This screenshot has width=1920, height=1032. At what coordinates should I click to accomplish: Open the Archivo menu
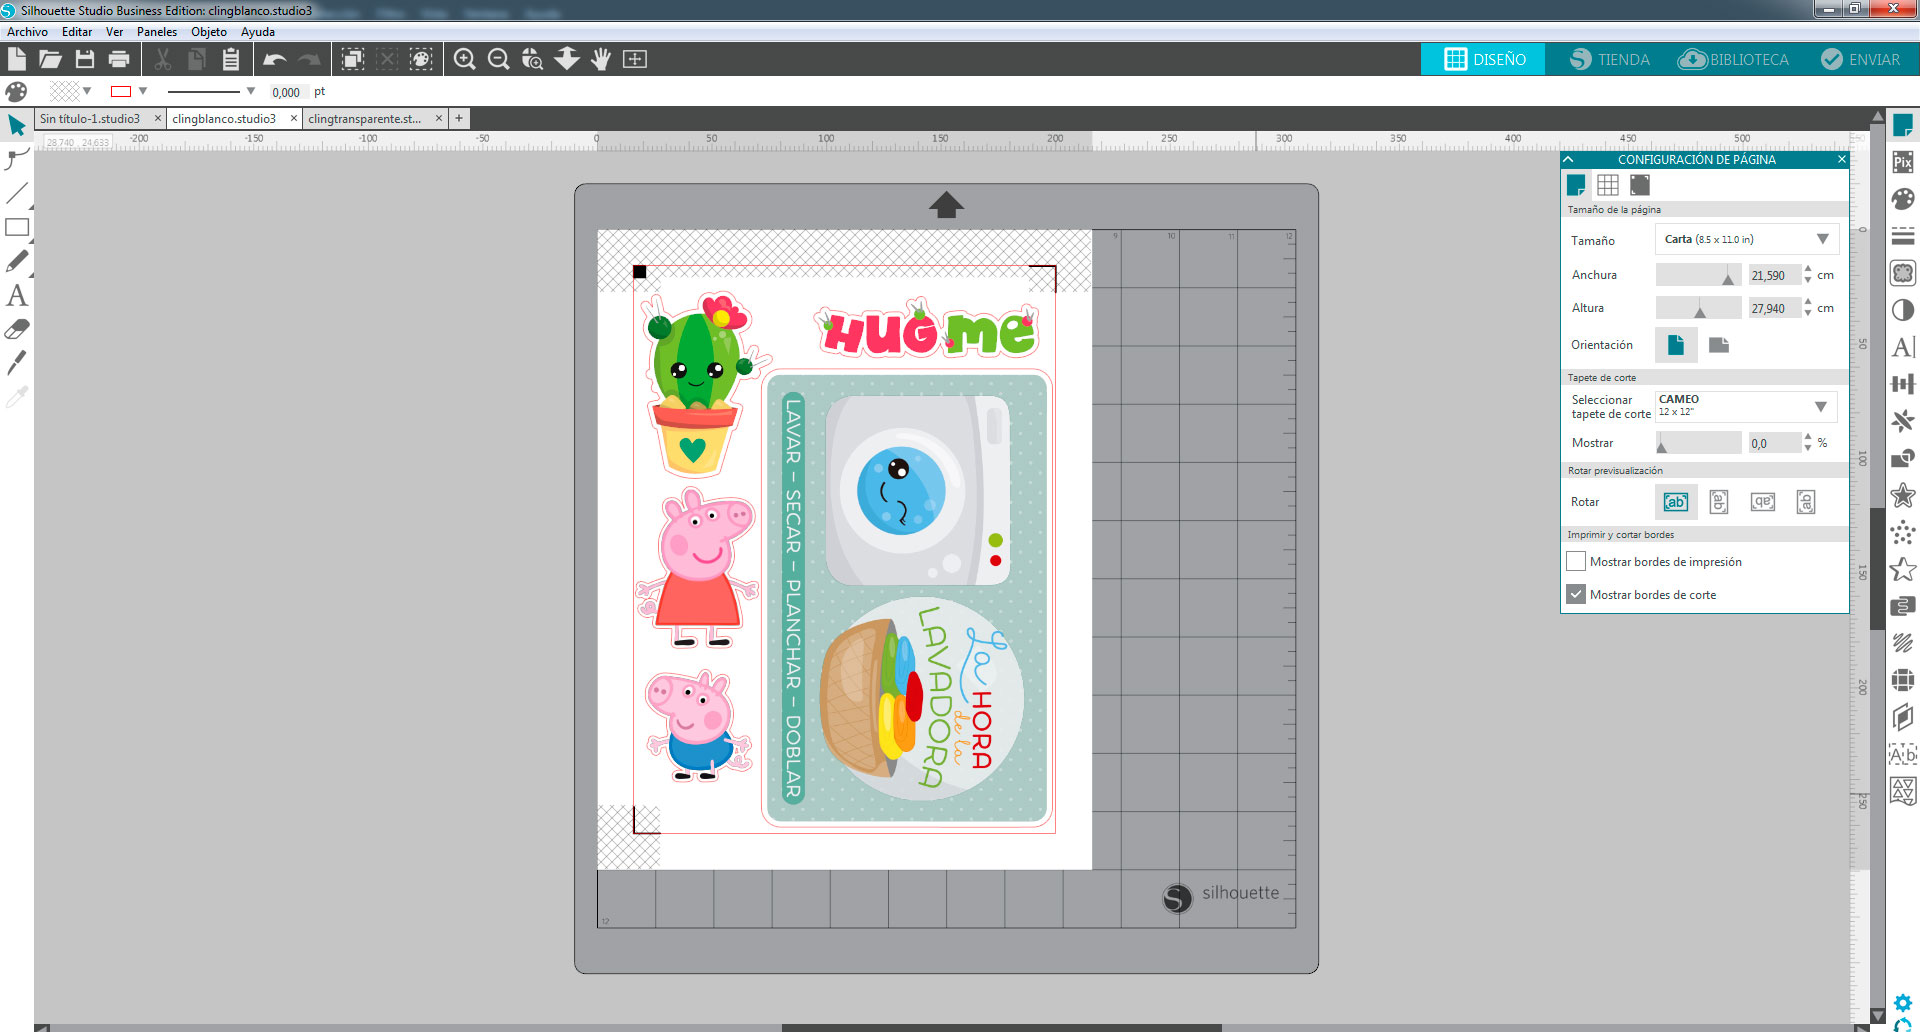[x=27, y=32]
